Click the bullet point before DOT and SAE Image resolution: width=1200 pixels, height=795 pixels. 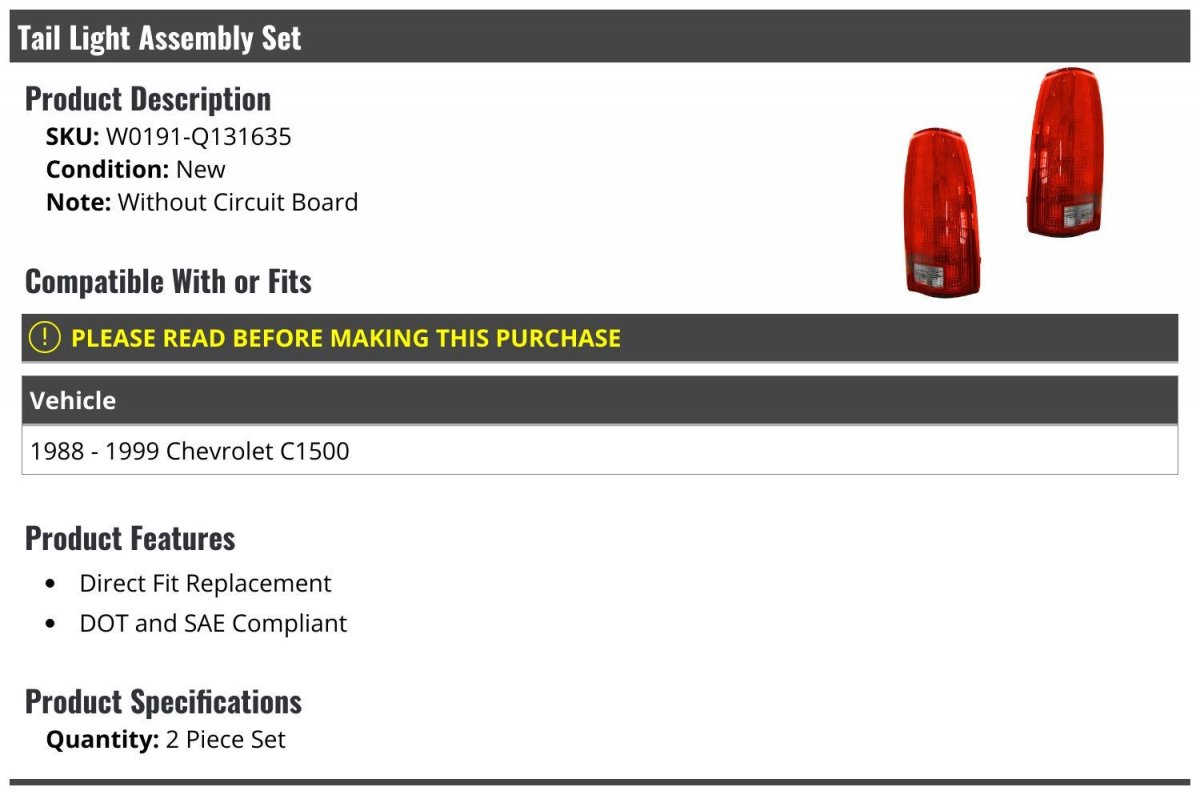[51, 624]
